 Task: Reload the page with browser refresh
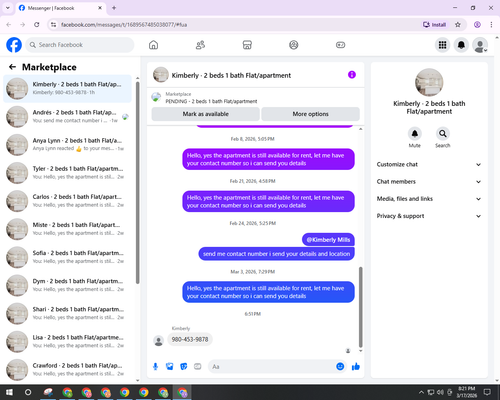pos(37,25)
